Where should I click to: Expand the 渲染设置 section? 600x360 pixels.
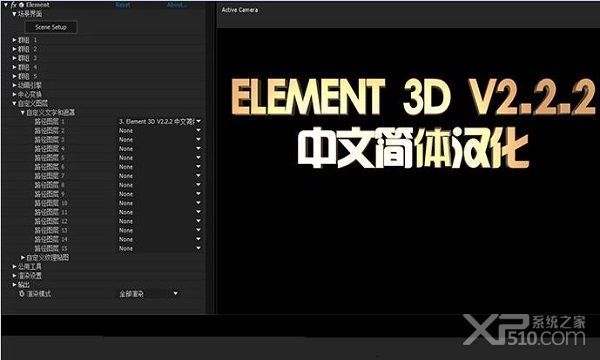pyautogui.click(x=14, y=275)
